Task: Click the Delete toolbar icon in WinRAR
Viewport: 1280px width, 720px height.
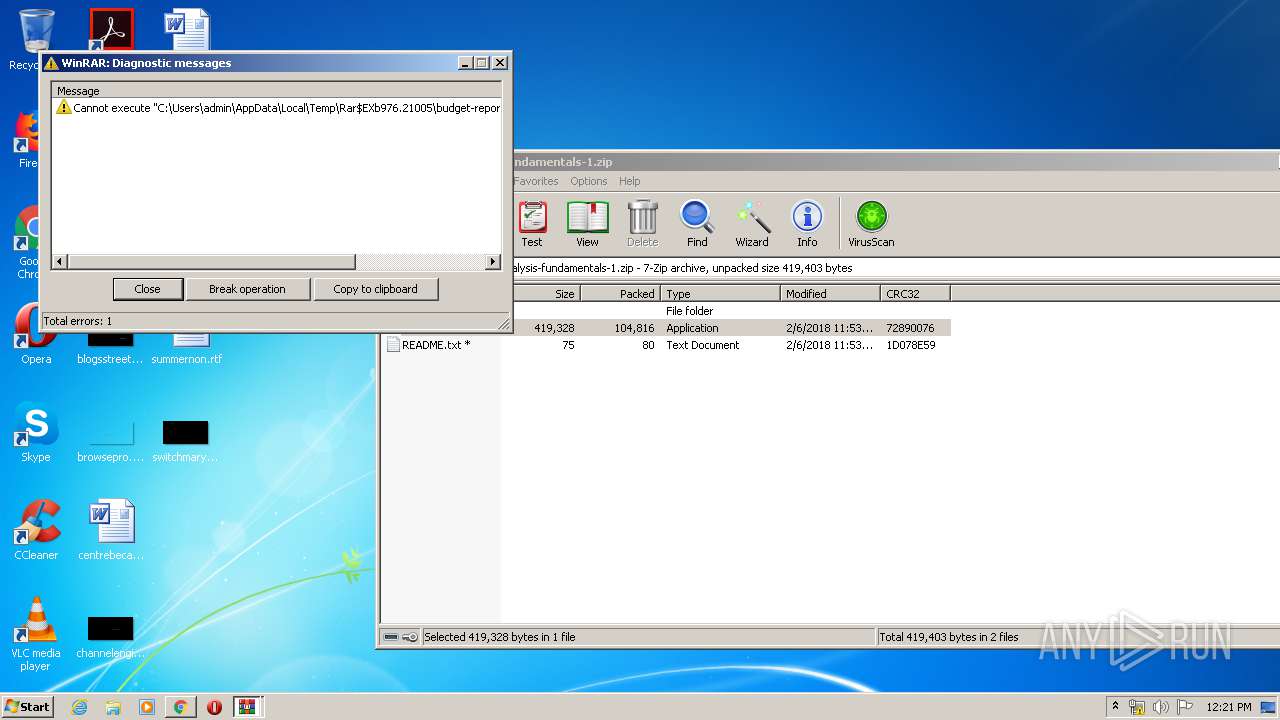Action: pos(642,223)
